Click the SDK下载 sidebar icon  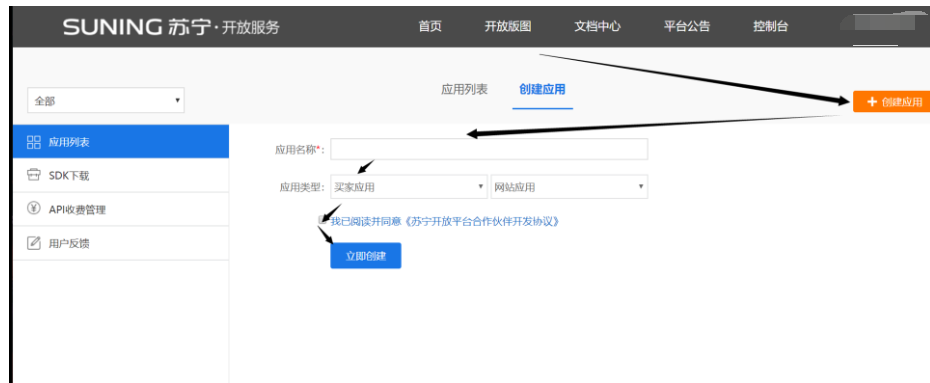point(34,175)
